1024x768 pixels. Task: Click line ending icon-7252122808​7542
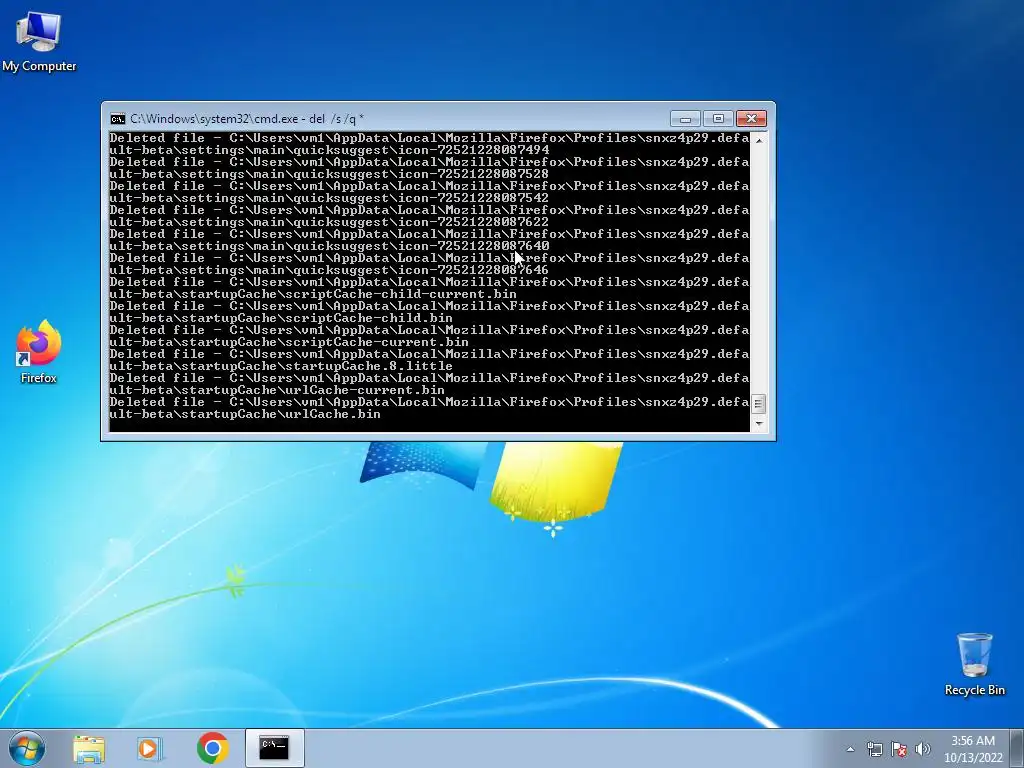click(329, 198)
